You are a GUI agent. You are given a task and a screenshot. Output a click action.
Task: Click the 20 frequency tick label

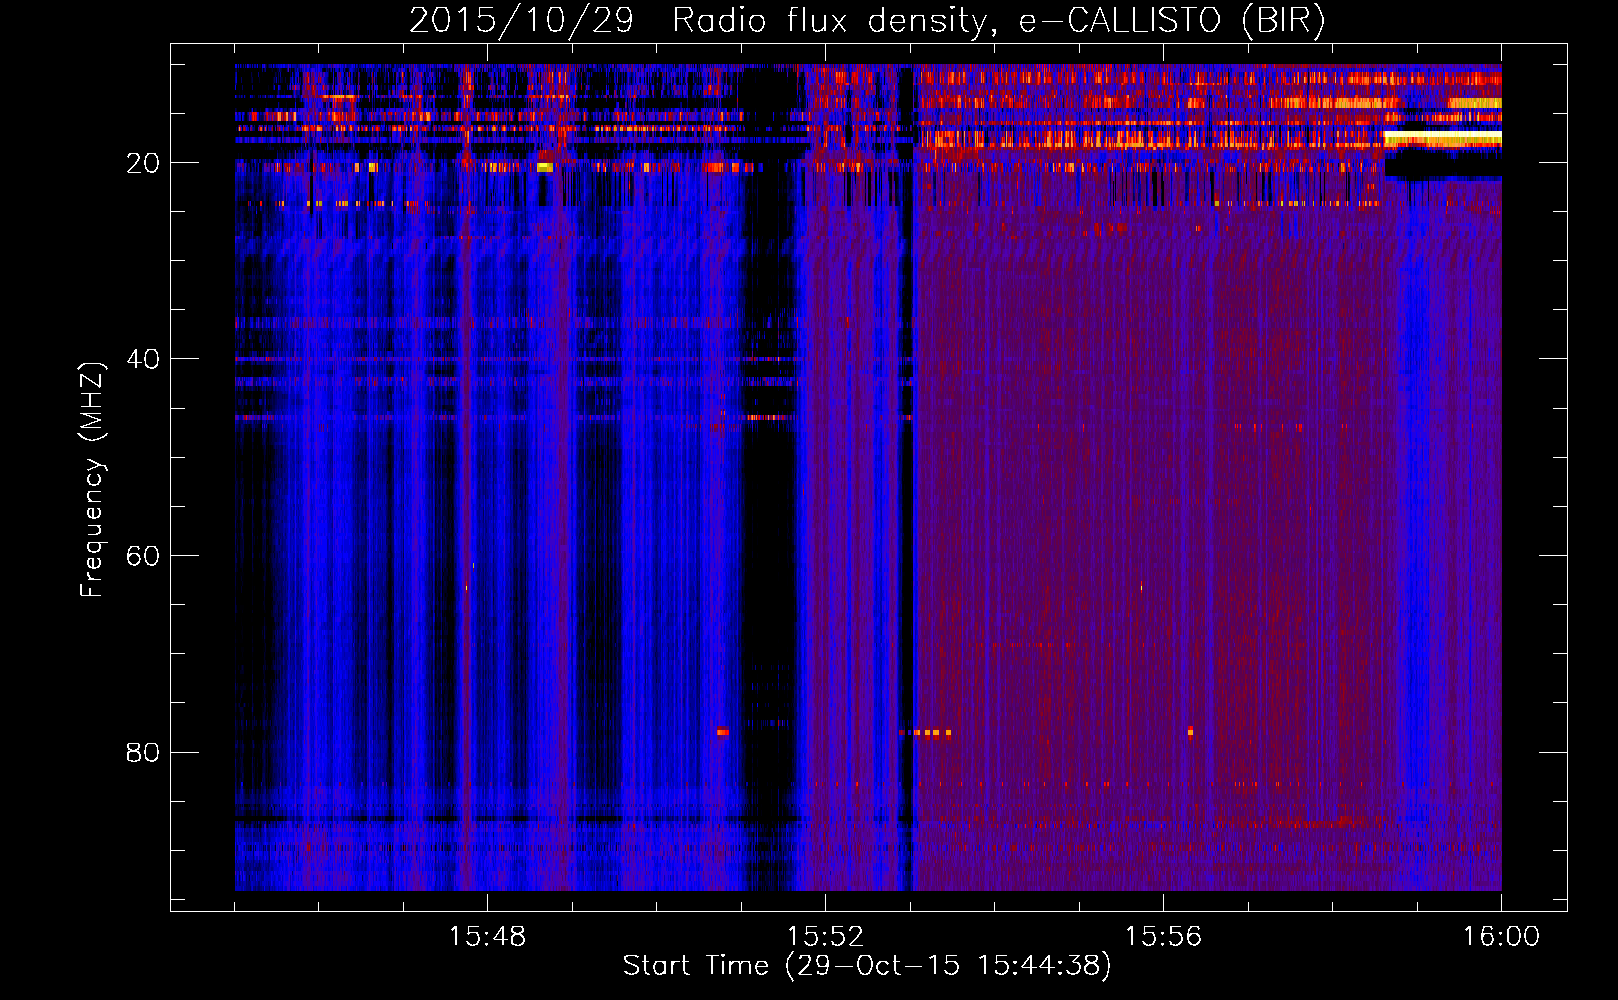(143, 163)
